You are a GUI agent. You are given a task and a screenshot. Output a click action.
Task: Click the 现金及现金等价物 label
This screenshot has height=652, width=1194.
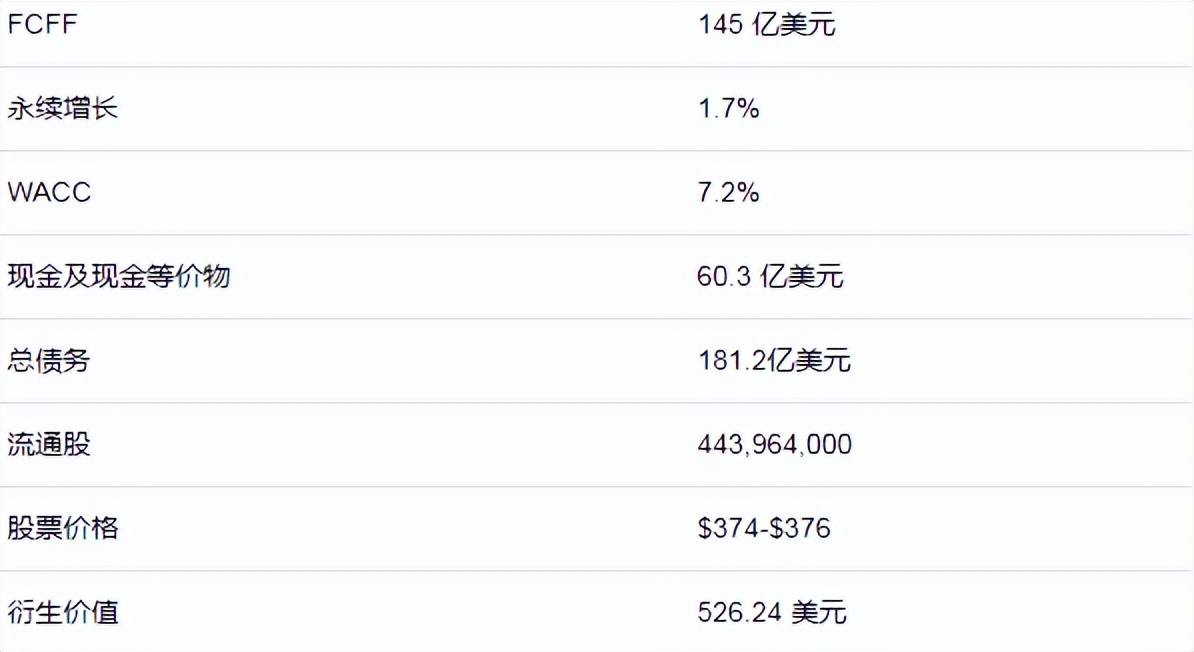pyautogui.click(x=119, y=276)
